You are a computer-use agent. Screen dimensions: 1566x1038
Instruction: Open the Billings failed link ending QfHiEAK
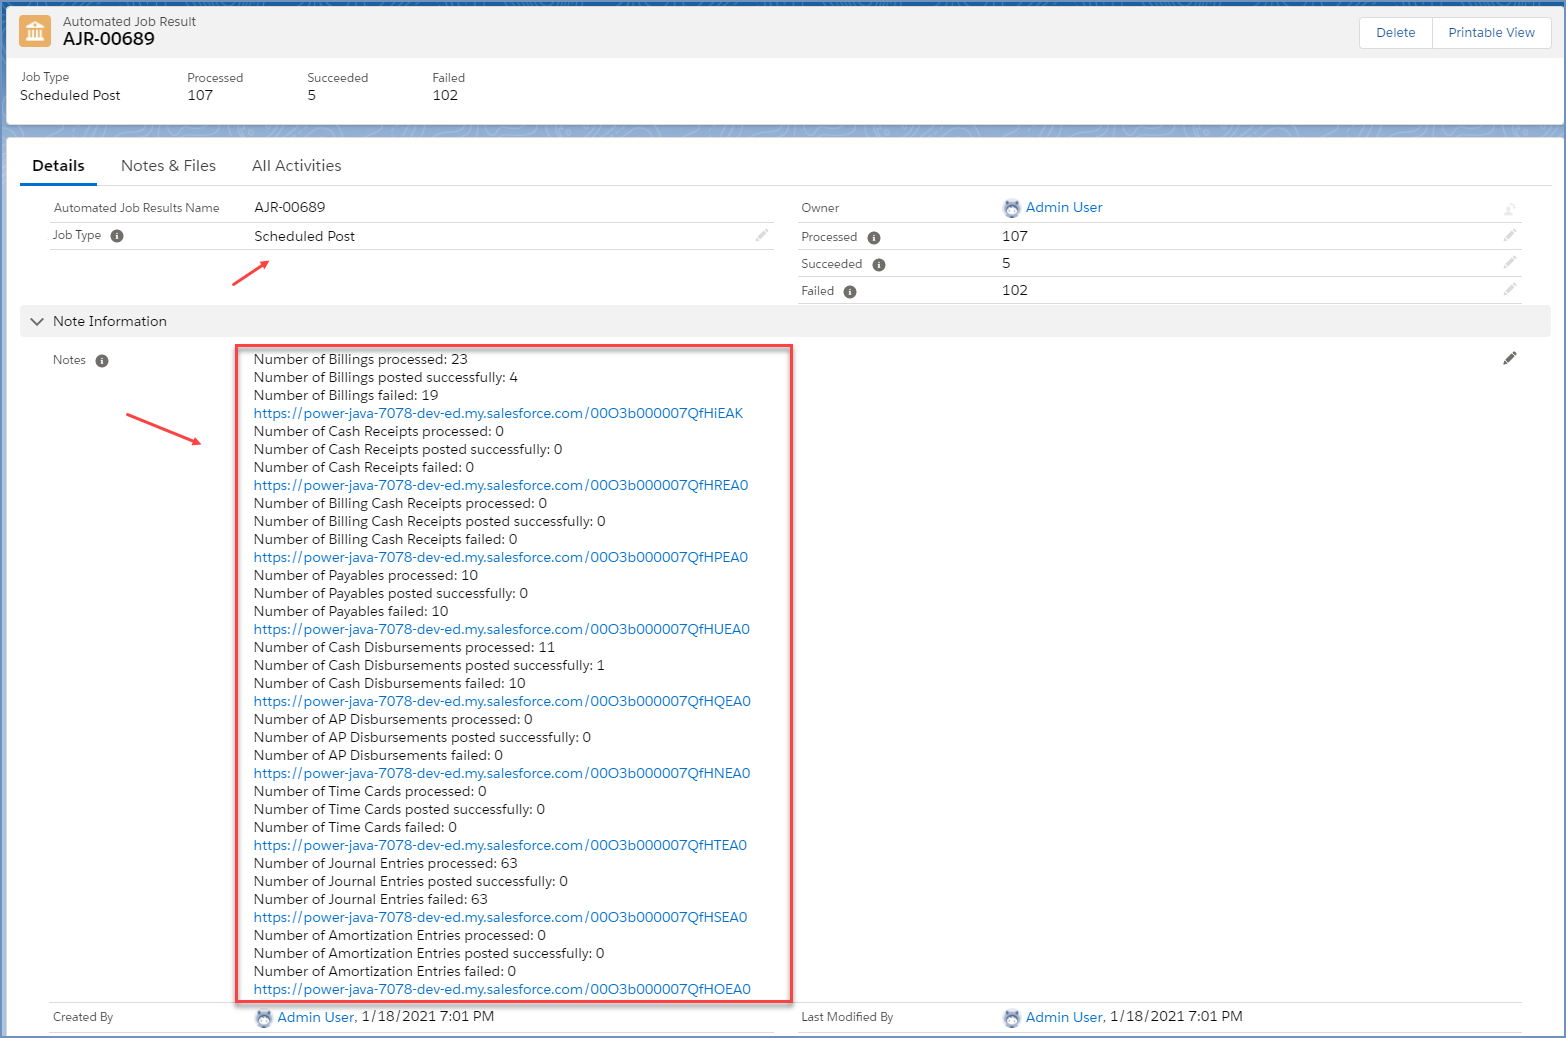pos(498,414)
